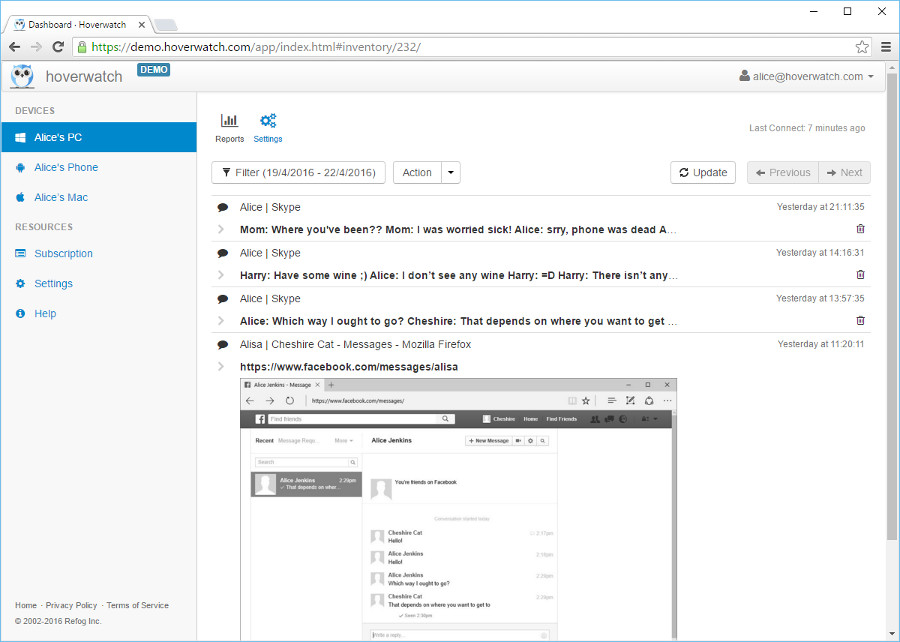Expand the Harry wine conversation row
This screenshot has height=642, width=900.
[222, 276]
